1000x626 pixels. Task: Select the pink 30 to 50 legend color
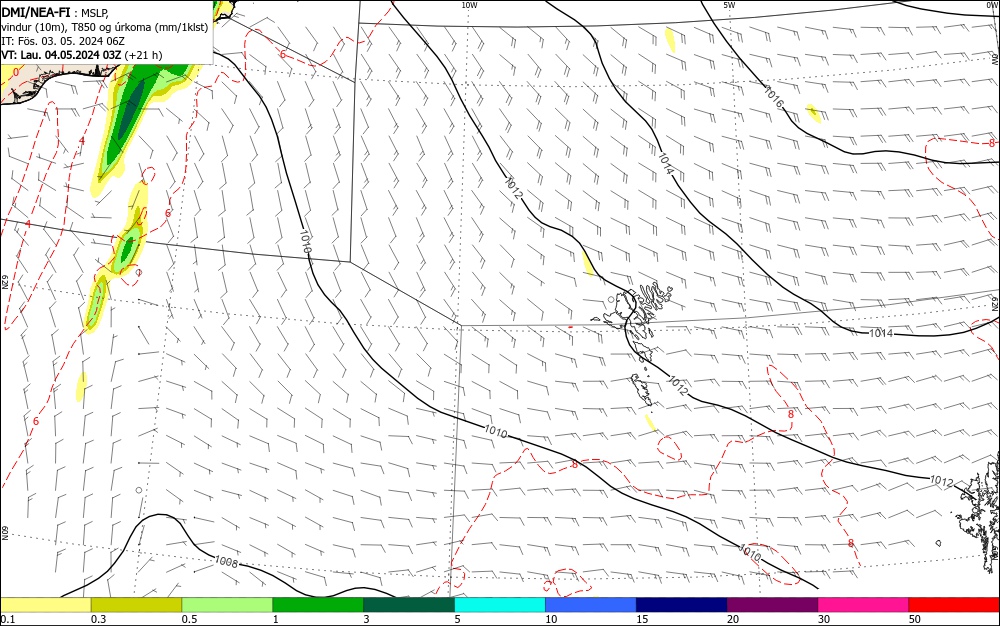click(x=864, y=605)
